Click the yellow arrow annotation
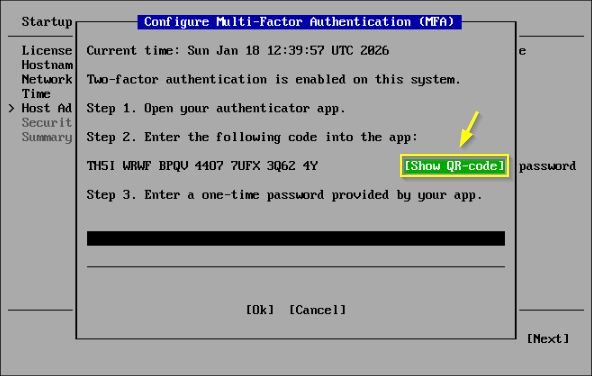This screenshot has width=592, height=376. (469, 129)
